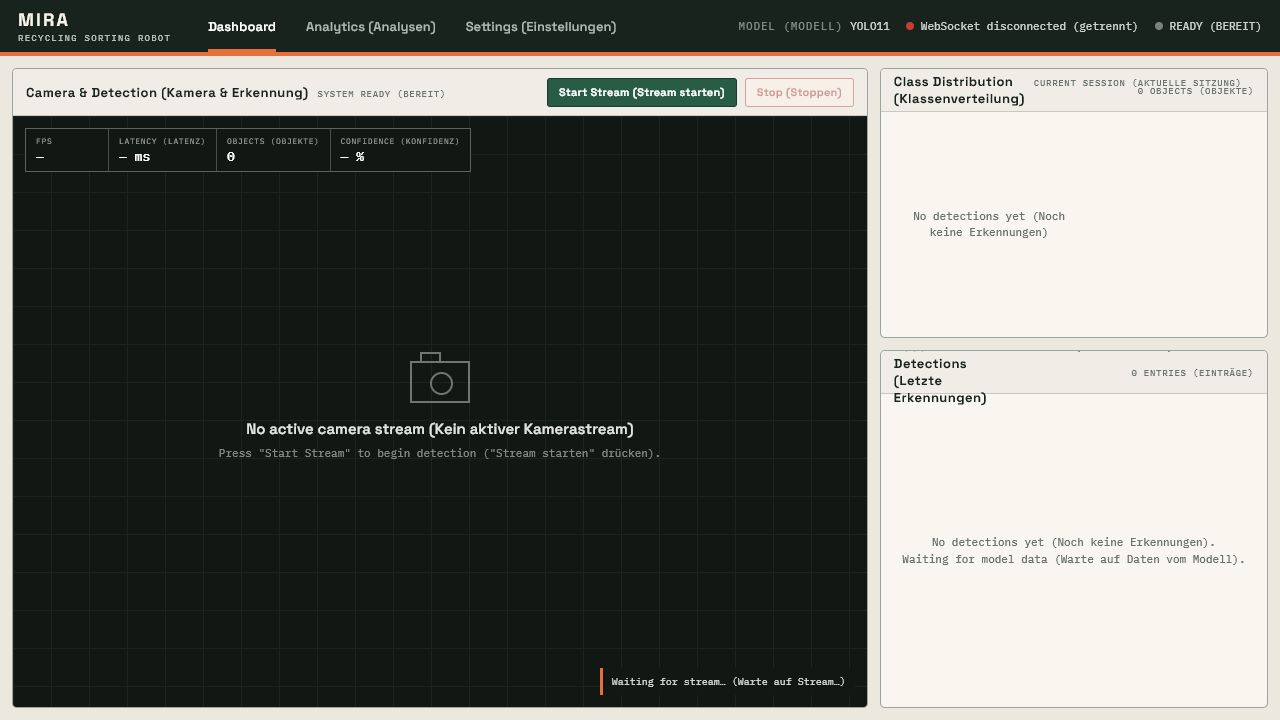Click the YOLO11 model name
The image size is (1280, 720).
[870, 26]
